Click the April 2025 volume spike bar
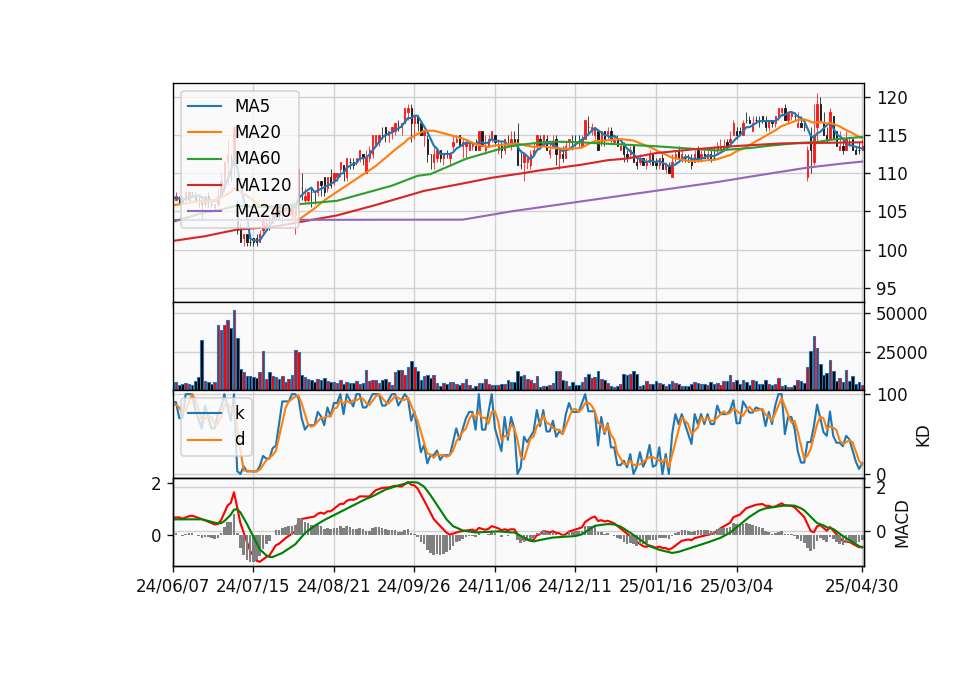 pos(814,363)
